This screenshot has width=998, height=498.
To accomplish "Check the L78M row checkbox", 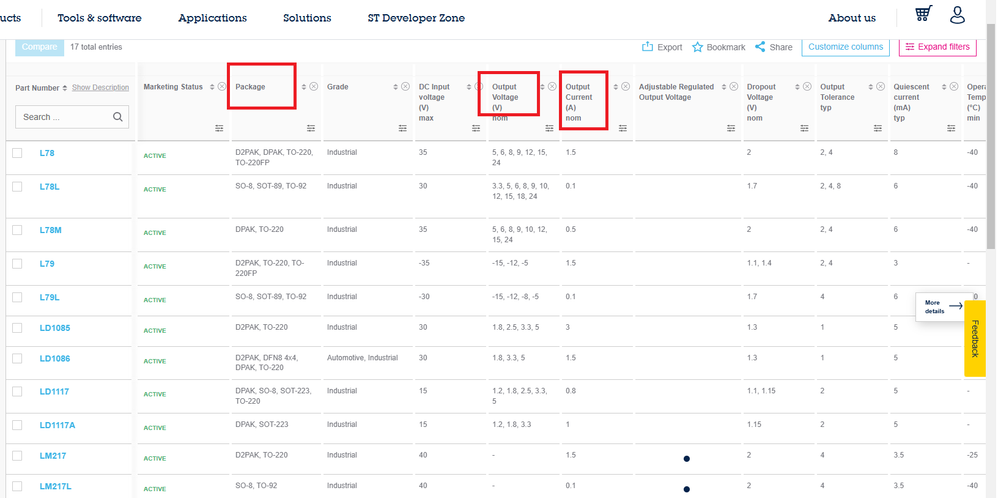I will [x=17, y=230].
